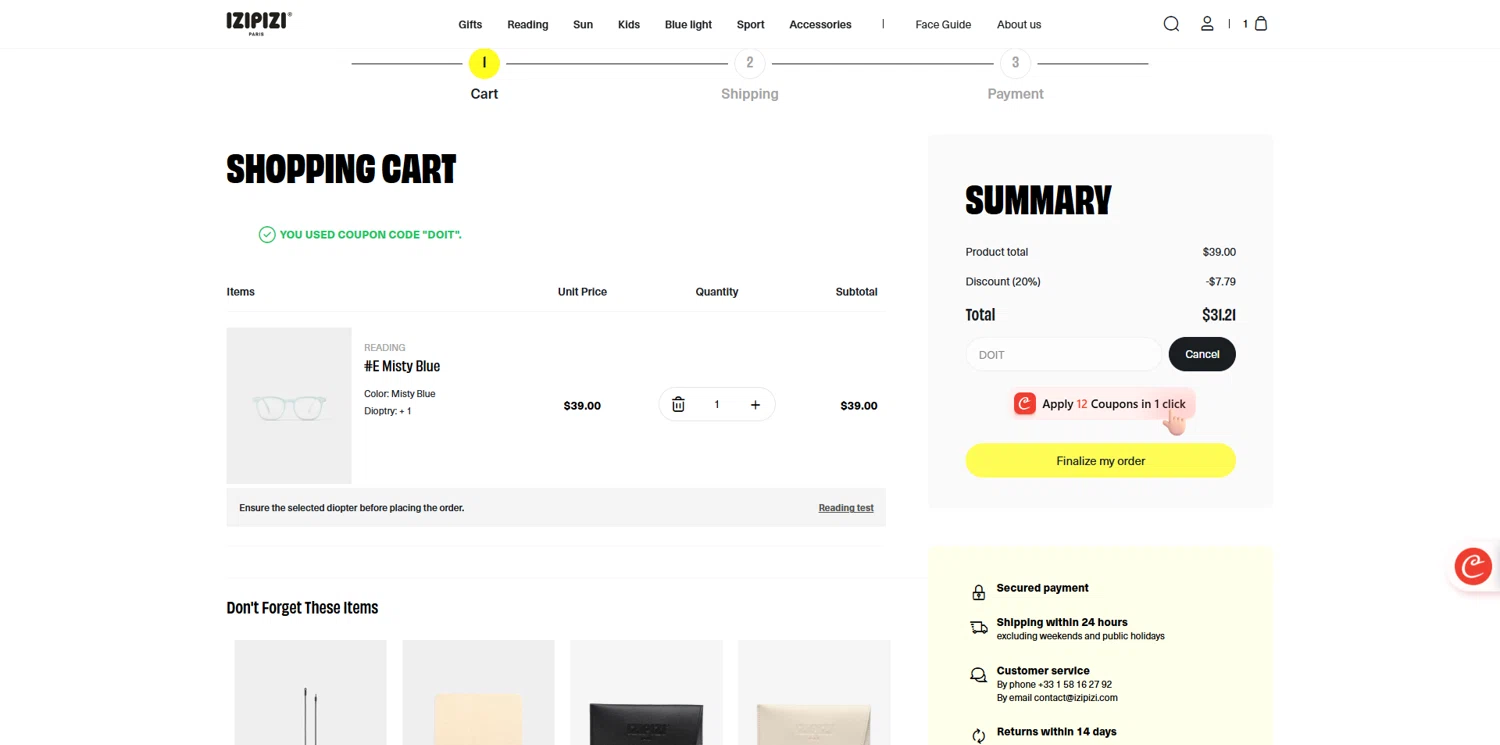
Task: Click the Unit Price column header
Action: click(x=582, y=292)
